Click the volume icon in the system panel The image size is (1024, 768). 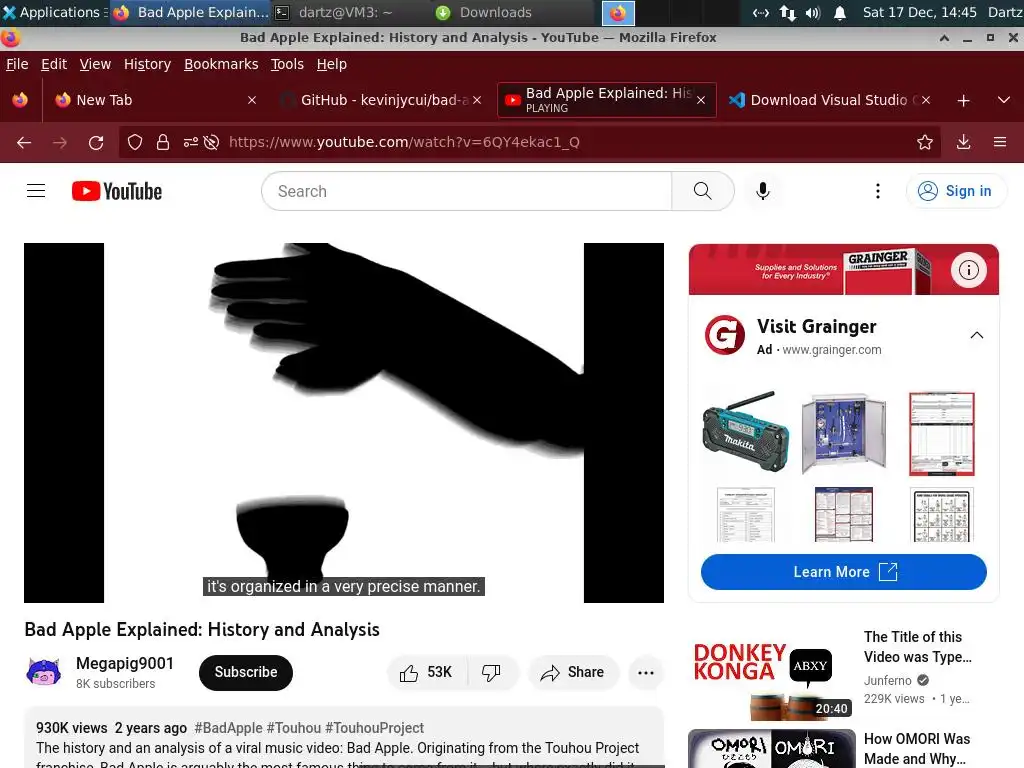point(812,12)
